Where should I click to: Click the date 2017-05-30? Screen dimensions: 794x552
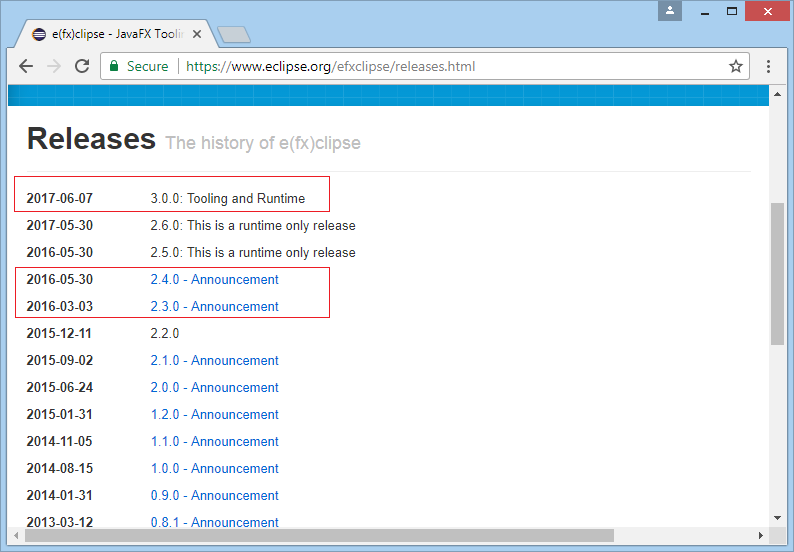coord(60,225)
